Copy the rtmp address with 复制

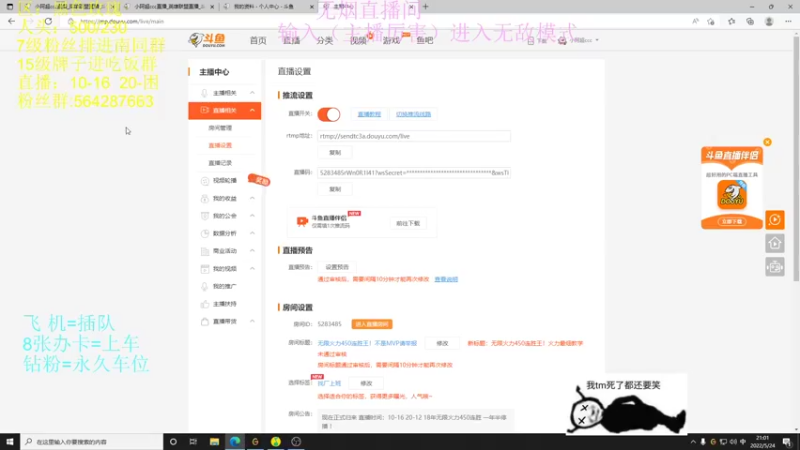coord(335,153)
